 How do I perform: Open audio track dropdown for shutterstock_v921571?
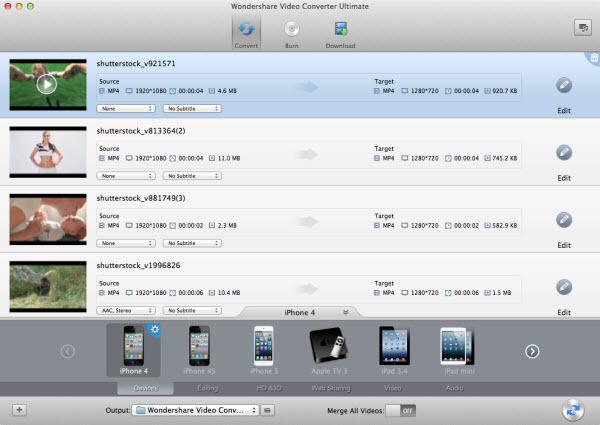tap(126, 109)
